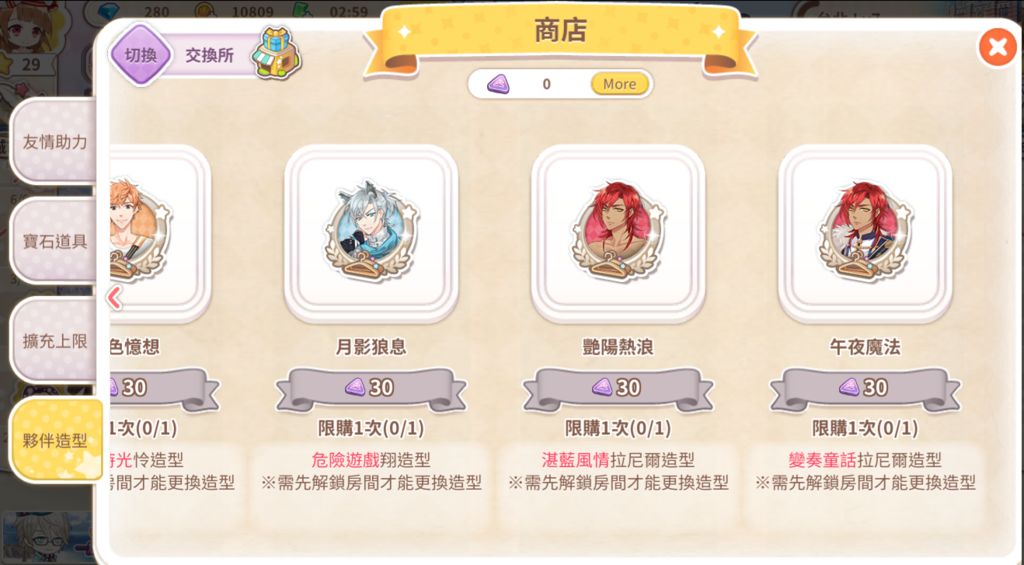Click the More button for purple gems
This screenshot has width=1024, height=565.
point(619,84)
